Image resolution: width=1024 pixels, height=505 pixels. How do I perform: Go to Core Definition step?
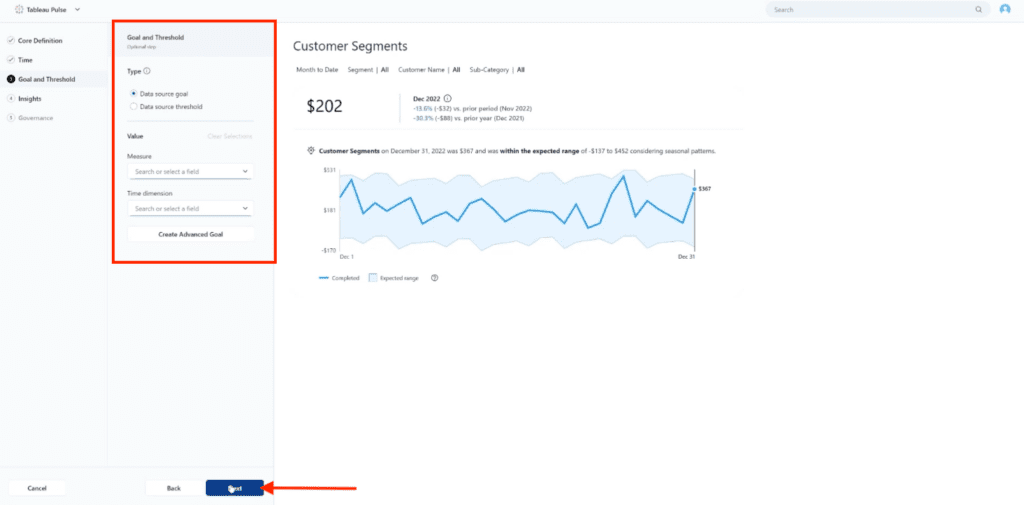point(40,41)
